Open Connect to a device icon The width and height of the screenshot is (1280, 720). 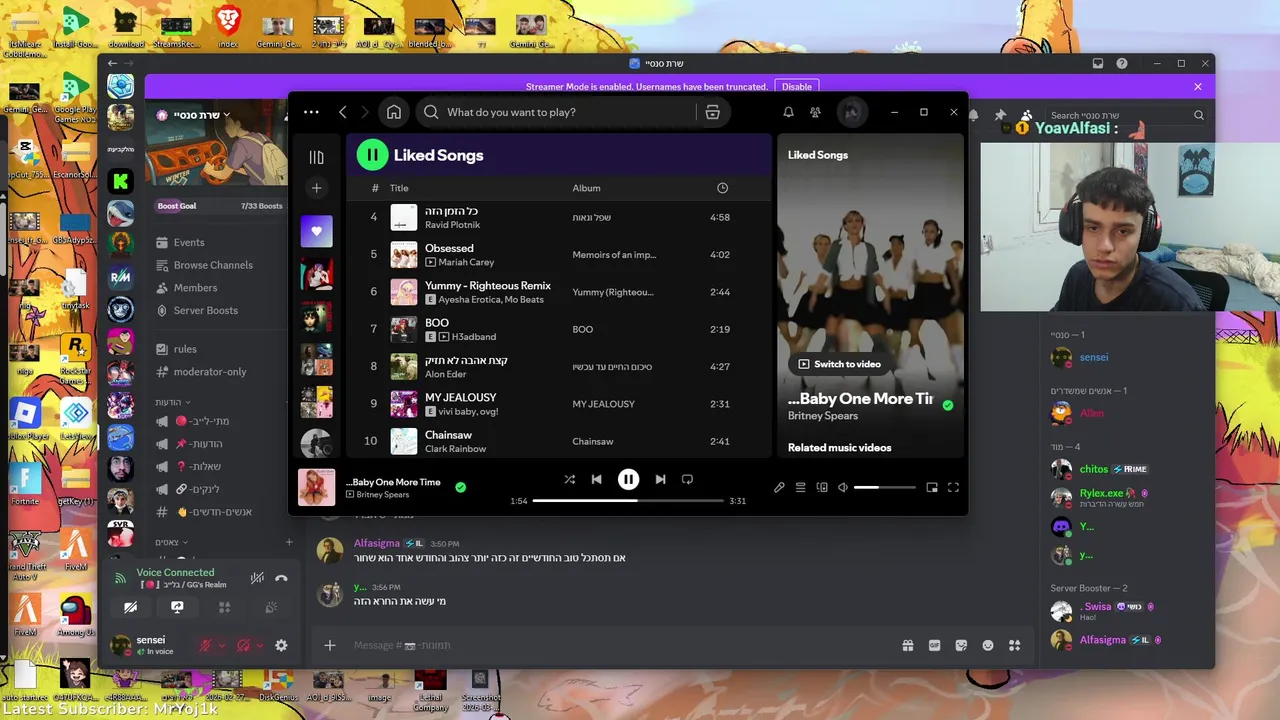tap(822, 487)
